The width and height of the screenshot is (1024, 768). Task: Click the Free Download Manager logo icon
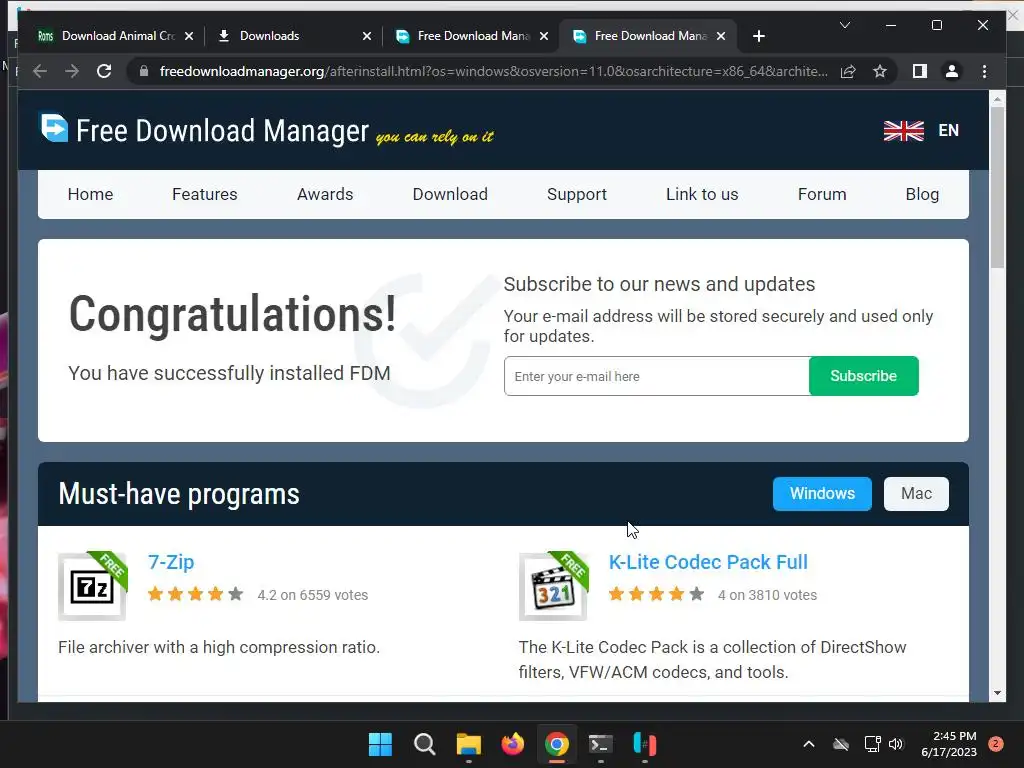pos(54,127)
